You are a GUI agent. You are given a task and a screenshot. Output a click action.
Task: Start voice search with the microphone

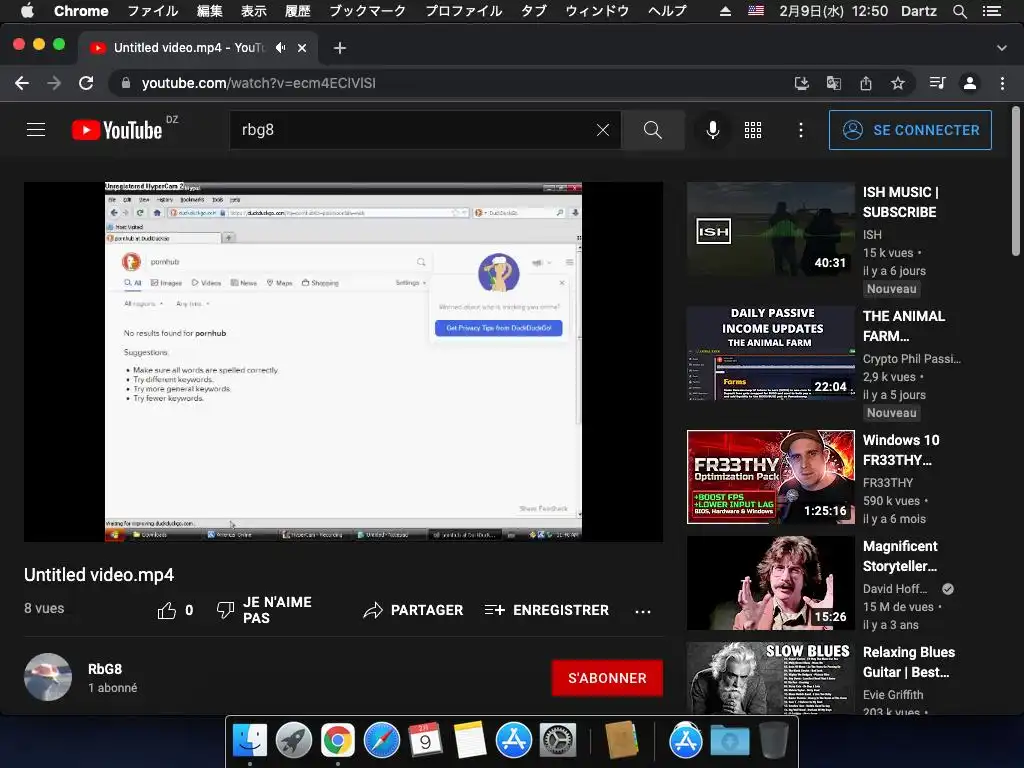point(712,130)
